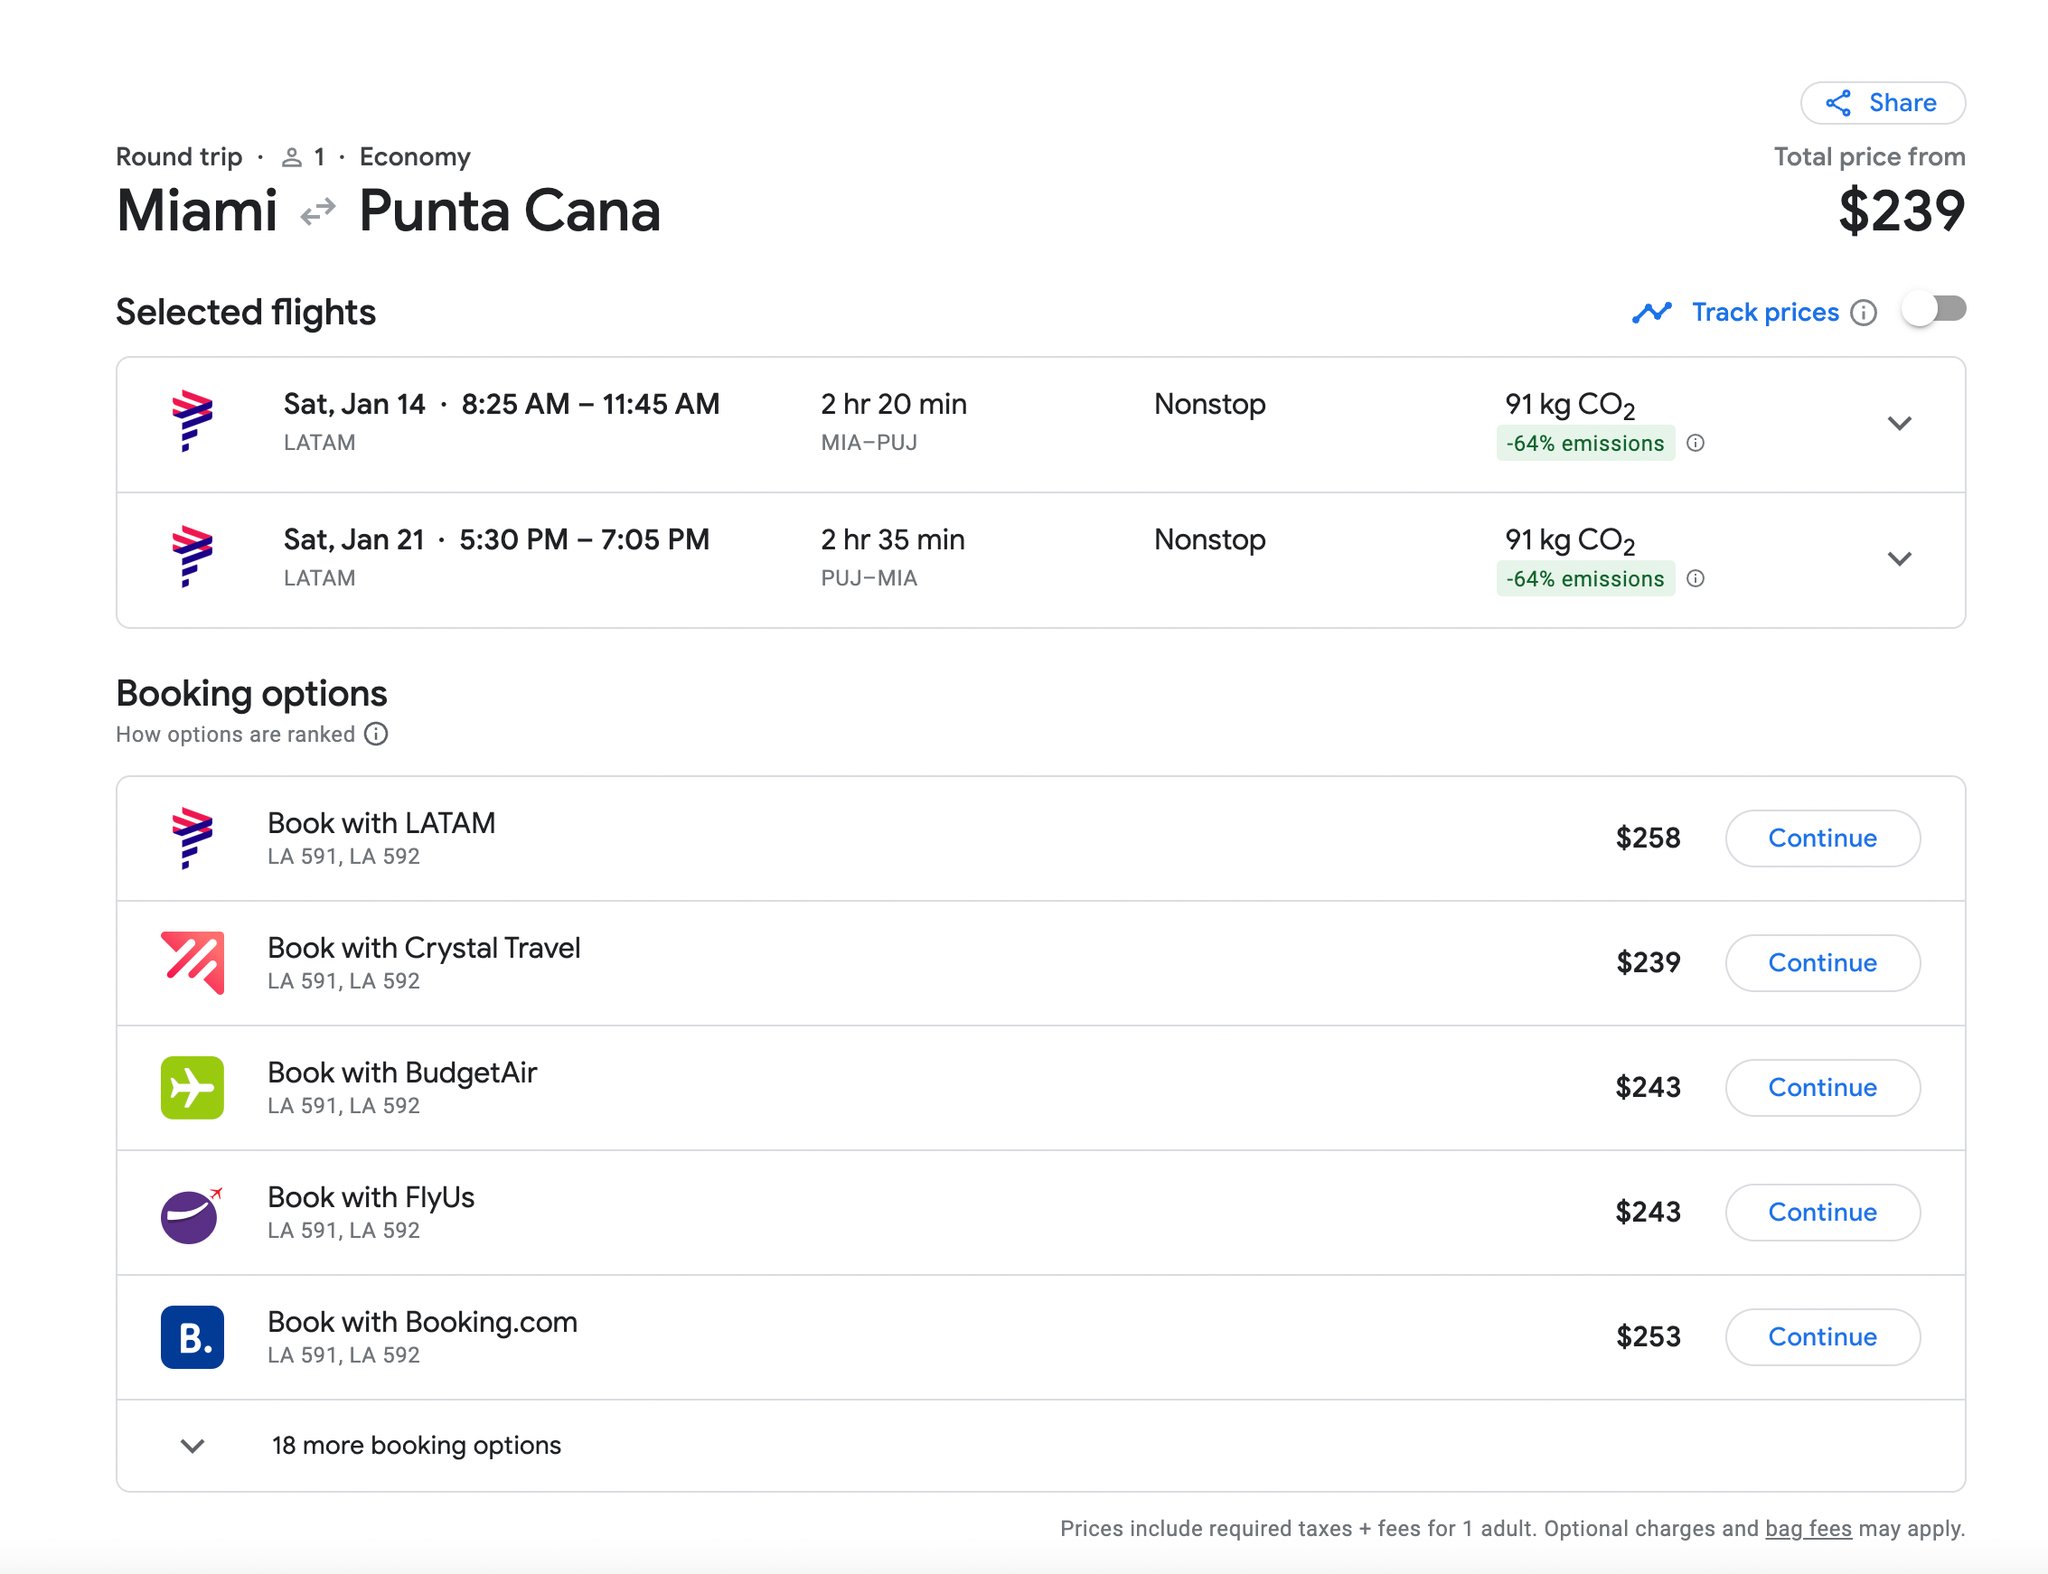Viewport: 2048px width, 1574px height.
Task: Continue booking with Crystal Travel for $239
Action: [1822, 962]
